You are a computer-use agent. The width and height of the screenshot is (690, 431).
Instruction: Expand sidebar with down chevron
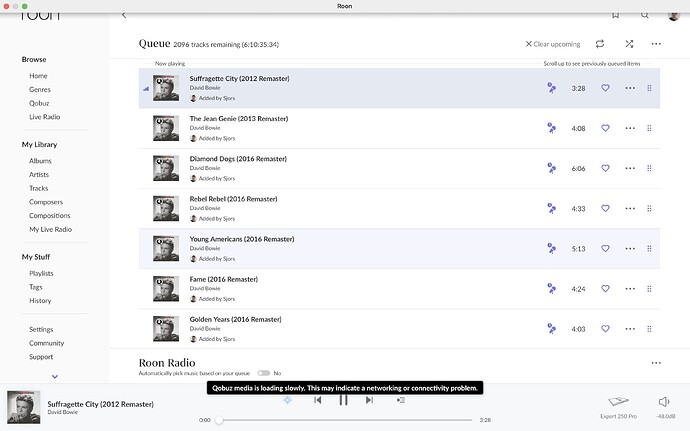click(x=55, y=376)
